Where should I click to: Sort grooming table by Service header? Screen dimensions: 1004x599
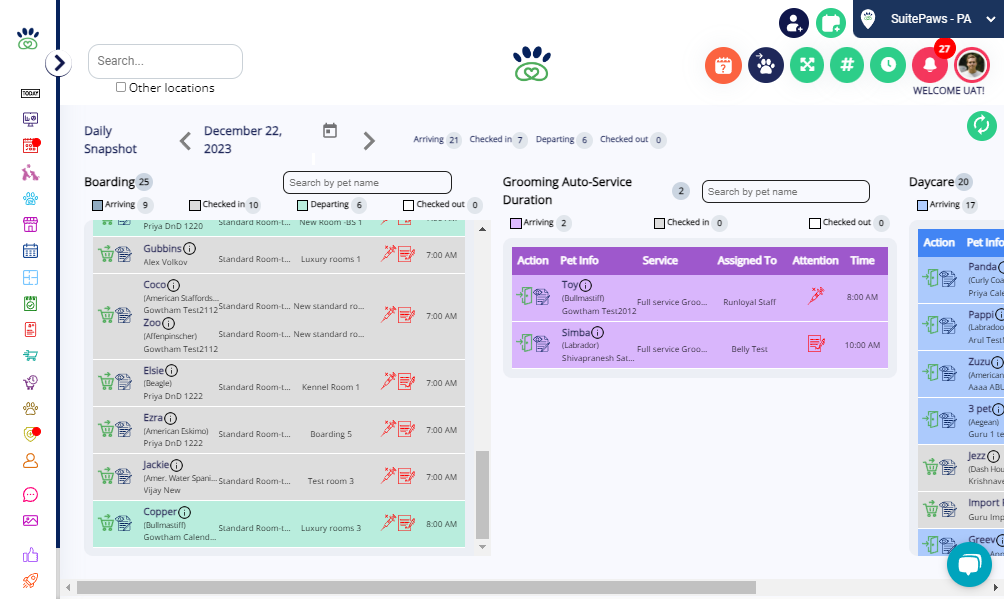pos(660,261)
